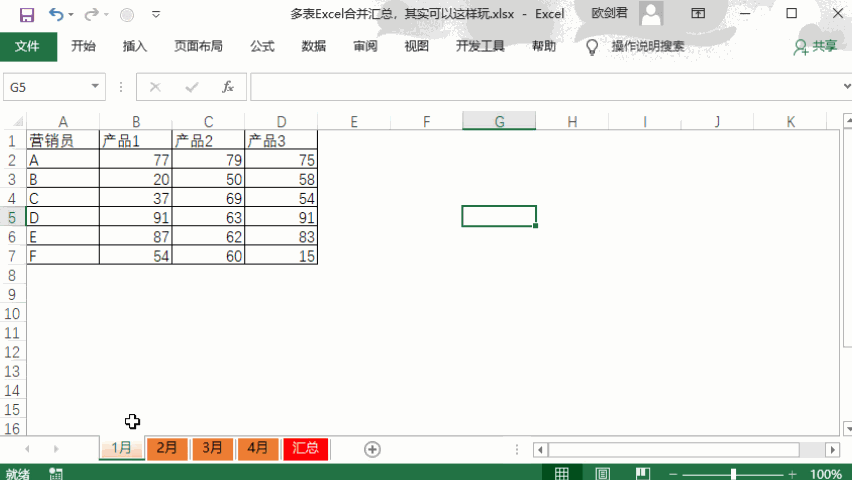Screen dimensions: 852x480
Task: Open the 页面布局 Page Layout tab
Action: pos(198,46)
